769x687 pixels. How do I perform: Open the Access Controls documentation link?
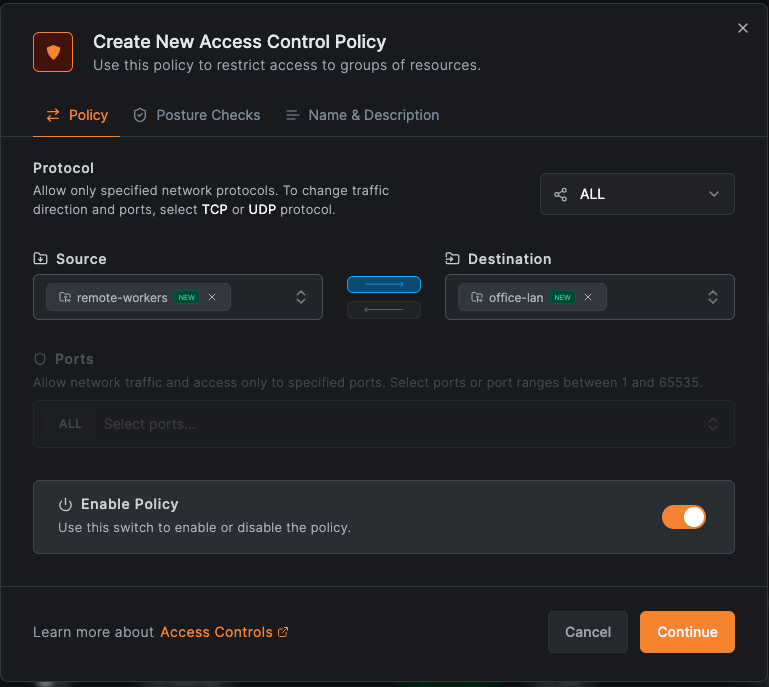click(216, 632)
